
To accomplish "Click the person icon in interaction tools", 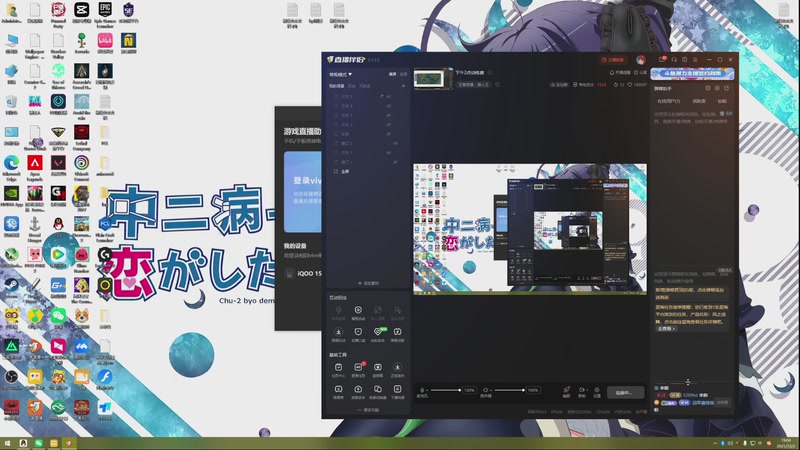I will click(x=397, y=310).
